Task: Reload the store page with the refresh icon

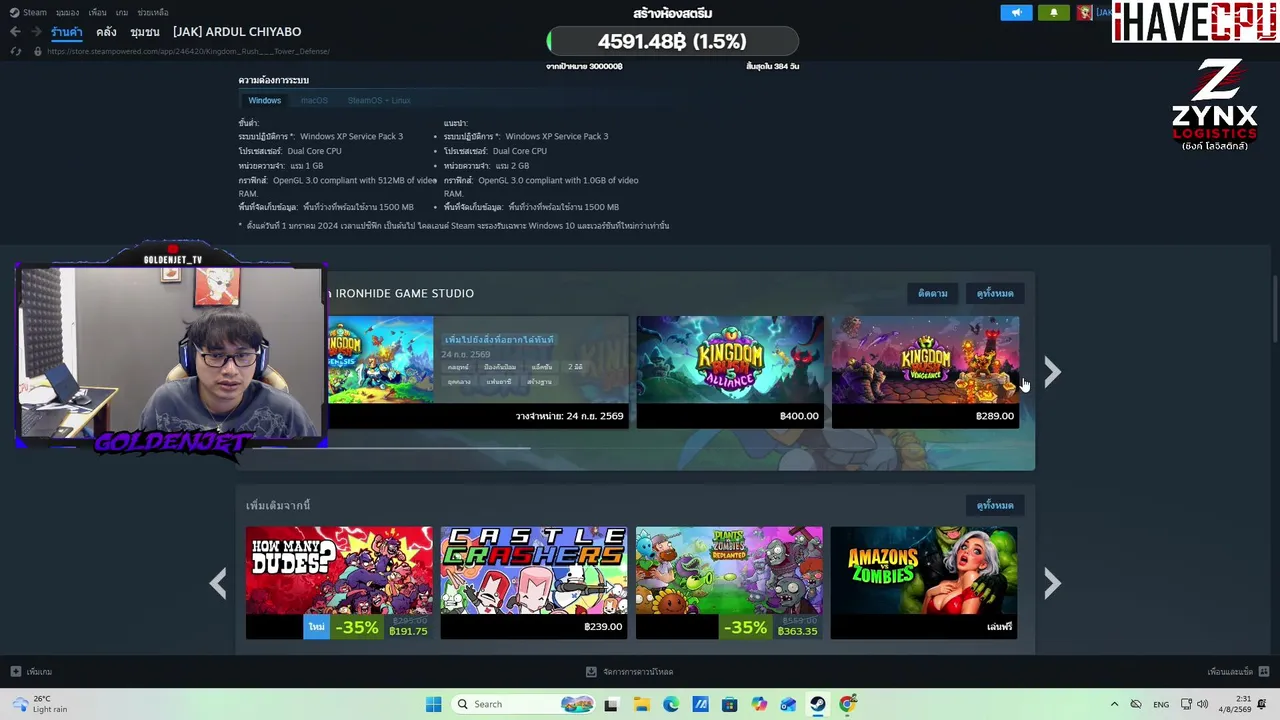Action: pos(15,51)
